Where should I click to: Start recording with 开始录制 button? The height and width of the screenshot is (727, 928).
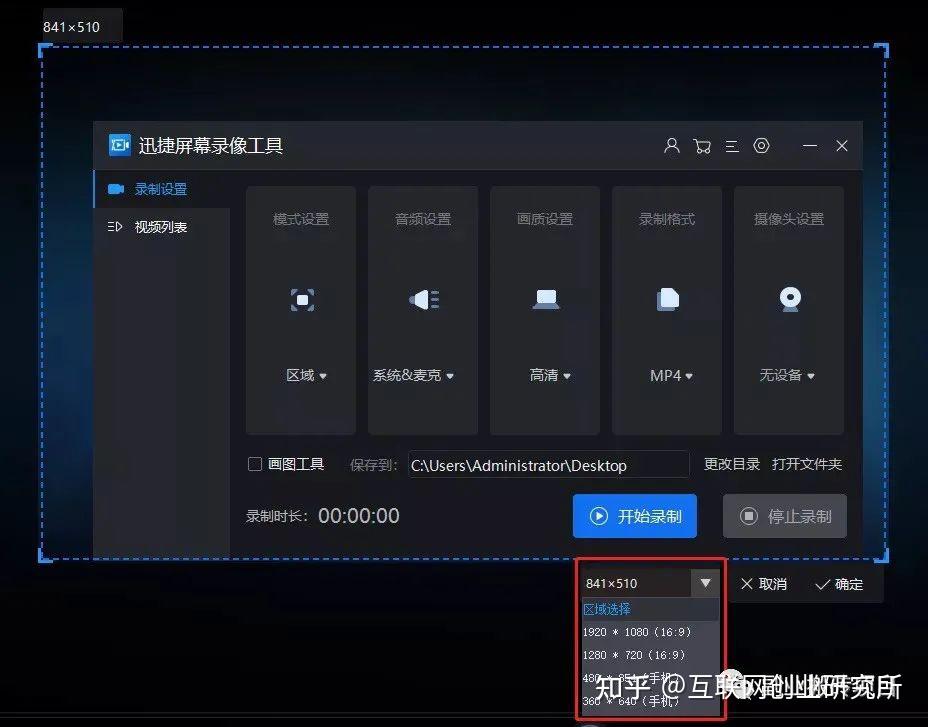pos(634,516)
